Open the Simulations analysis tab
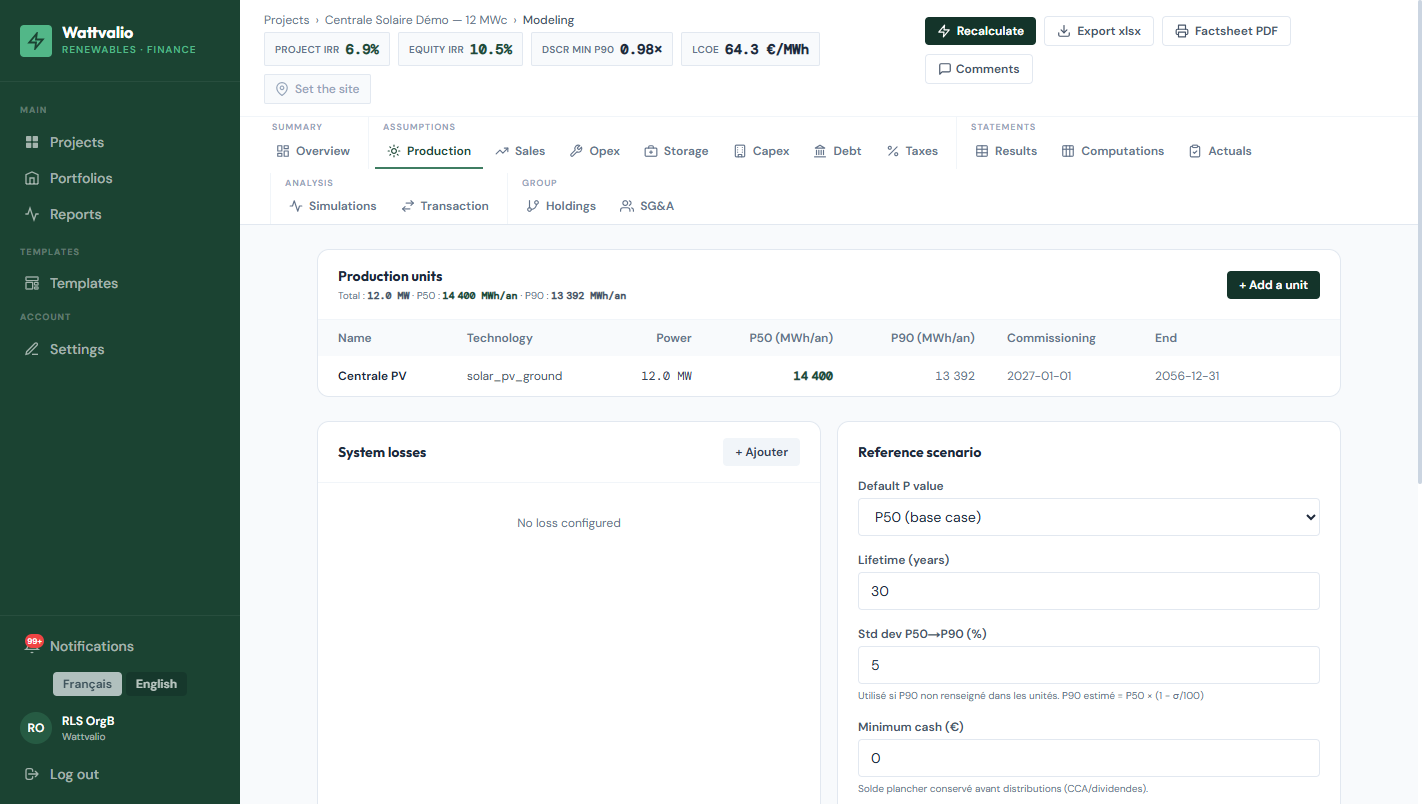1422x804 pixels. pos(333,206)
